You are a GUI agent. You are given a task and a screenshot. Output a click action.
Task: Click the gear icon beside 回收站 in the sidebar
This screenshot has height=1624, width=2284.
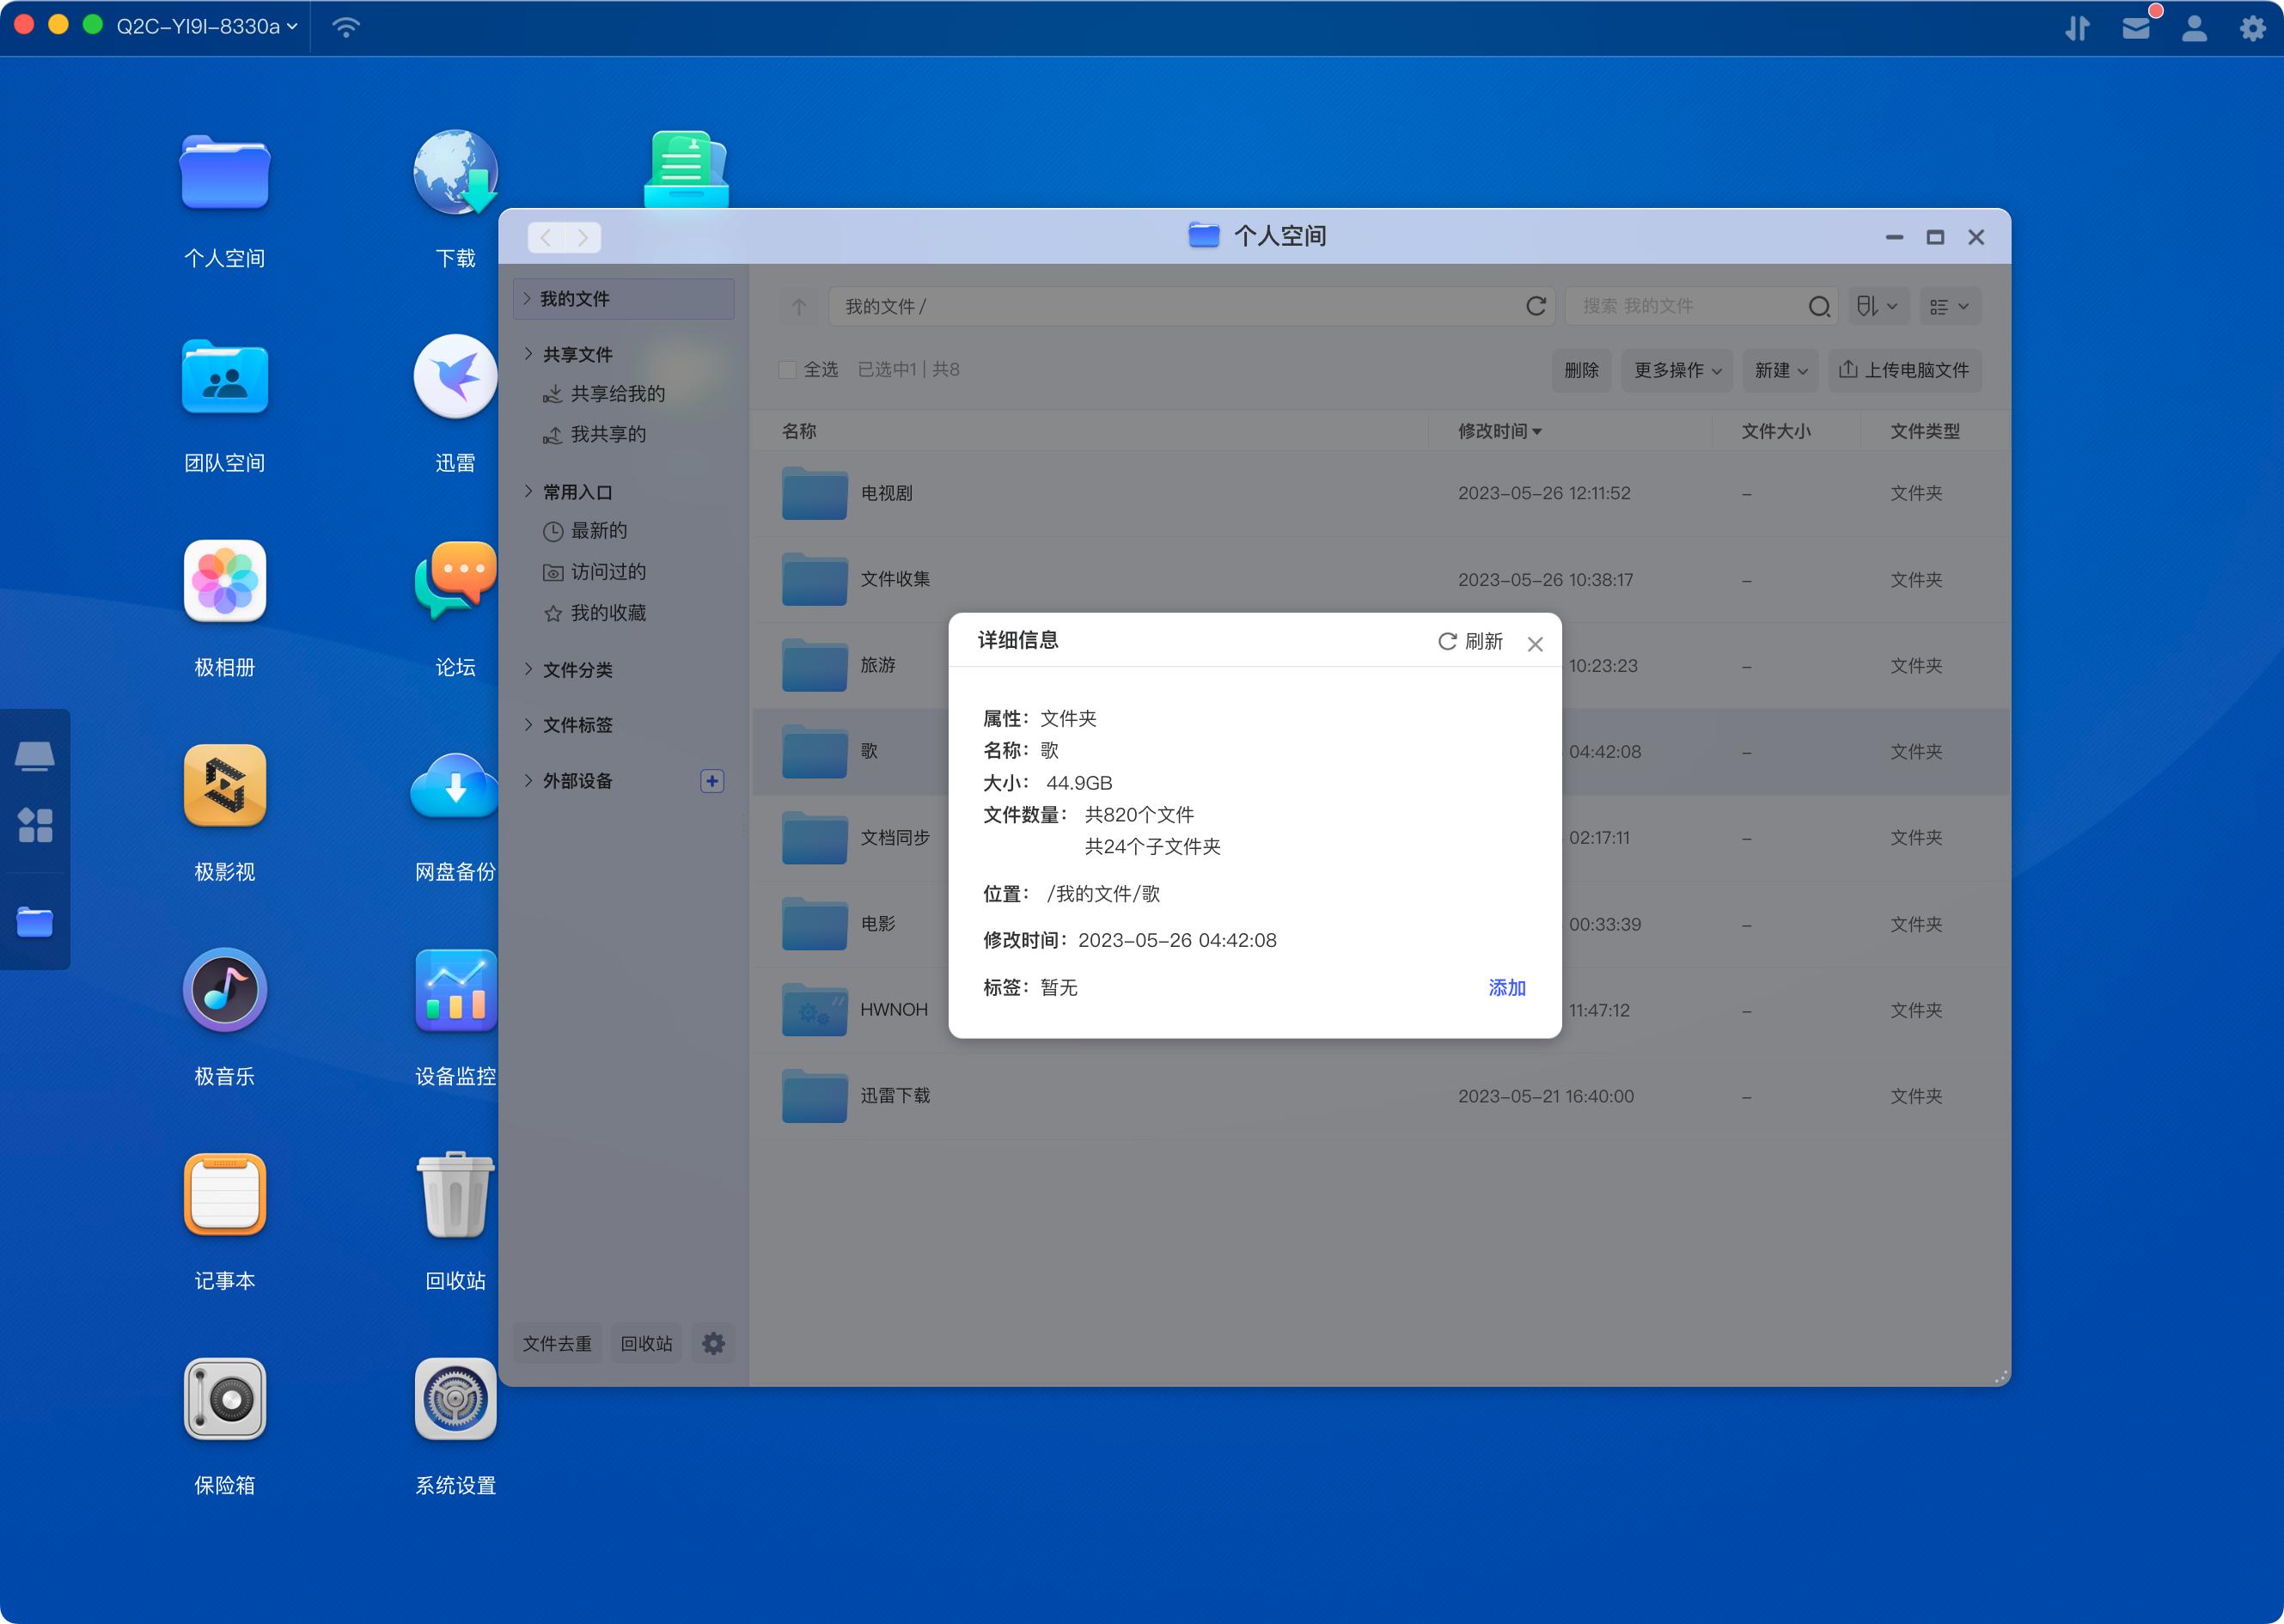click(x=713, y=1343)
